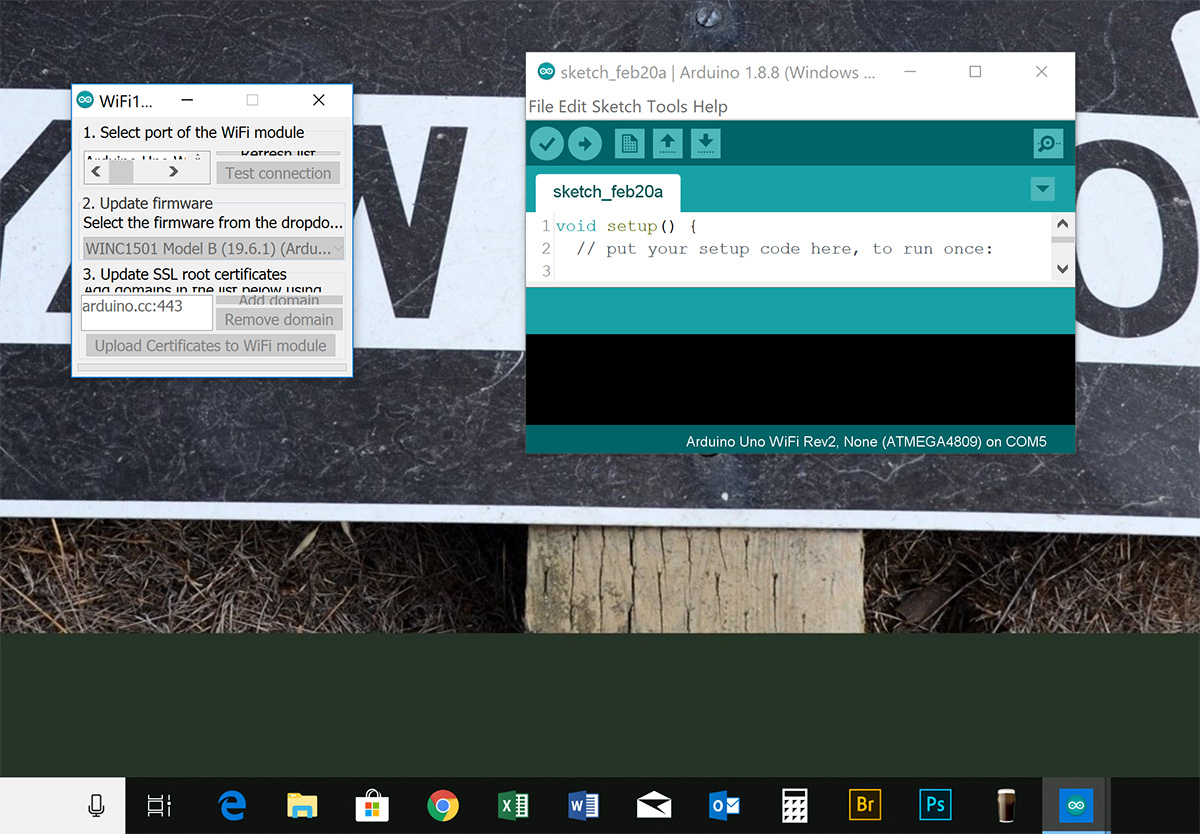The height and width of the screenshot is (834, 1200).
Task: Save the sketch with the Save icon
Action: pyautogui.click(x=706, y=144)
